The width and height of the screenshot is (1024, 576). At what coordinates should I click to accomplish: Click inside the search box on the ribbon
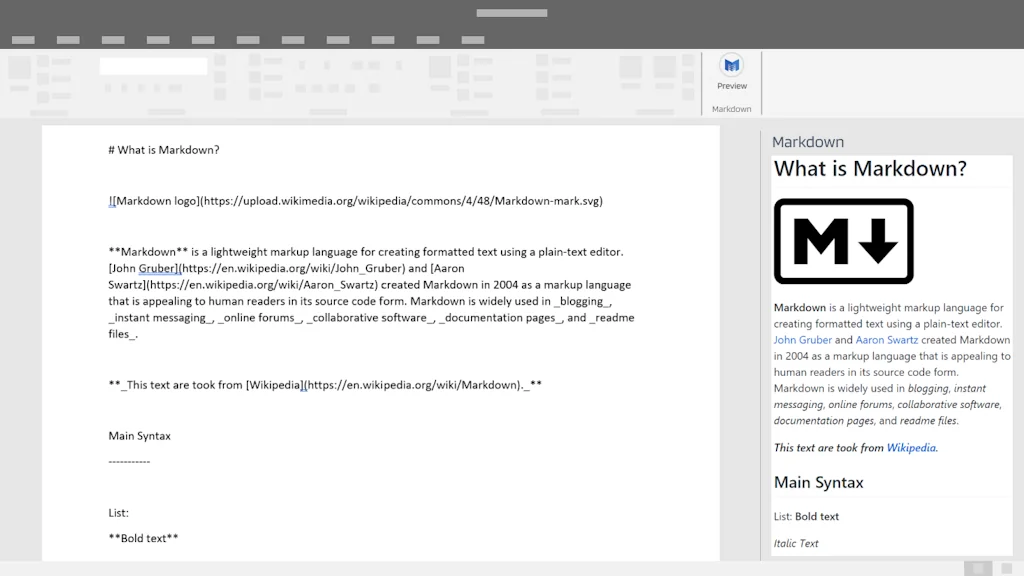(x=153, y=65)
